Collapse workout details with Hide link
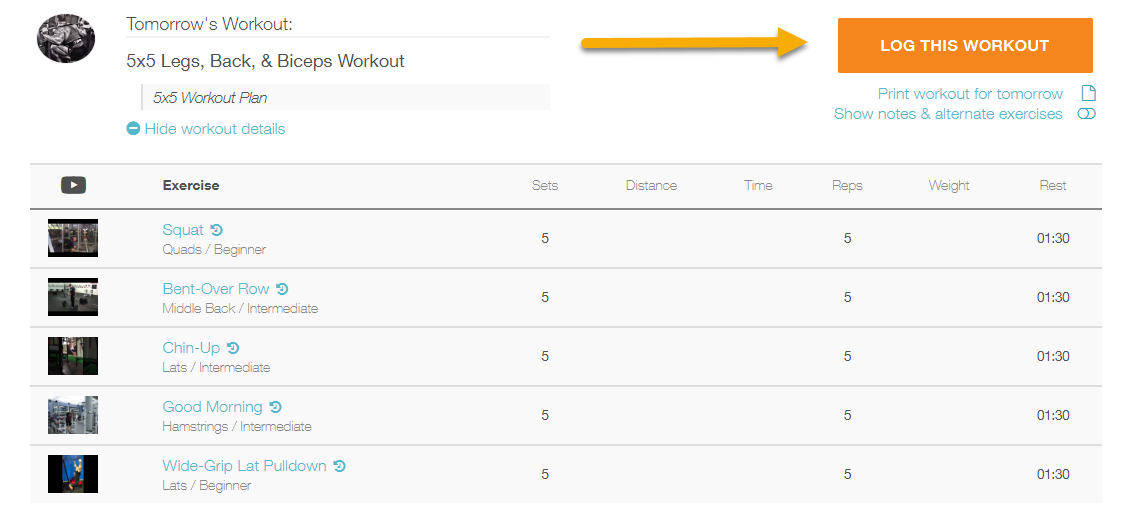This screenshot has height=518, width=1130. tap(206, 129)
